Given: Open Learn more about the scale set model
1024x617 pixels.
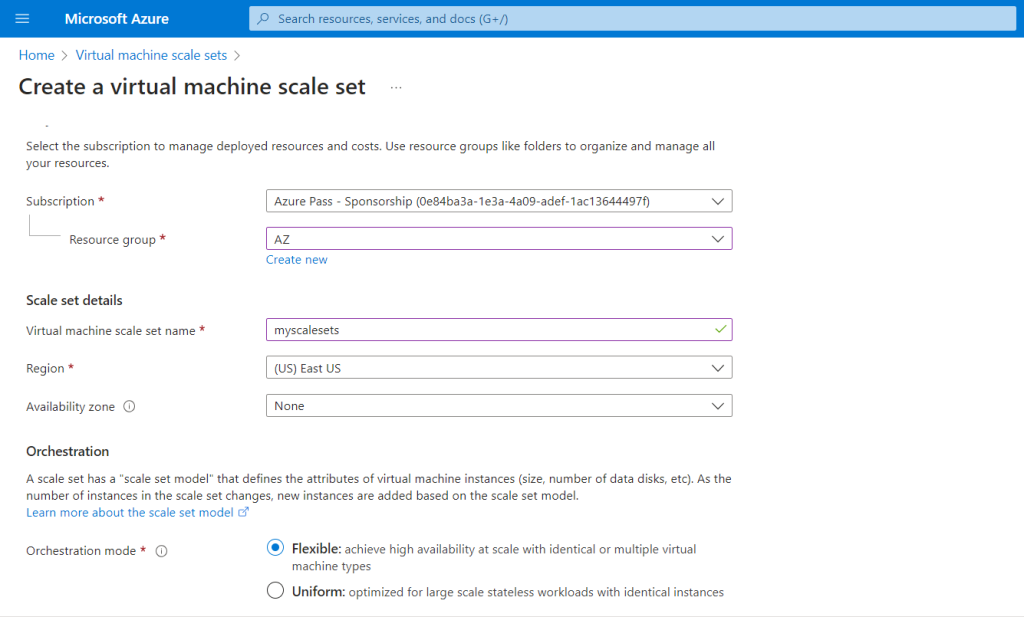Looking at the screenshot, I should (130, 512).
